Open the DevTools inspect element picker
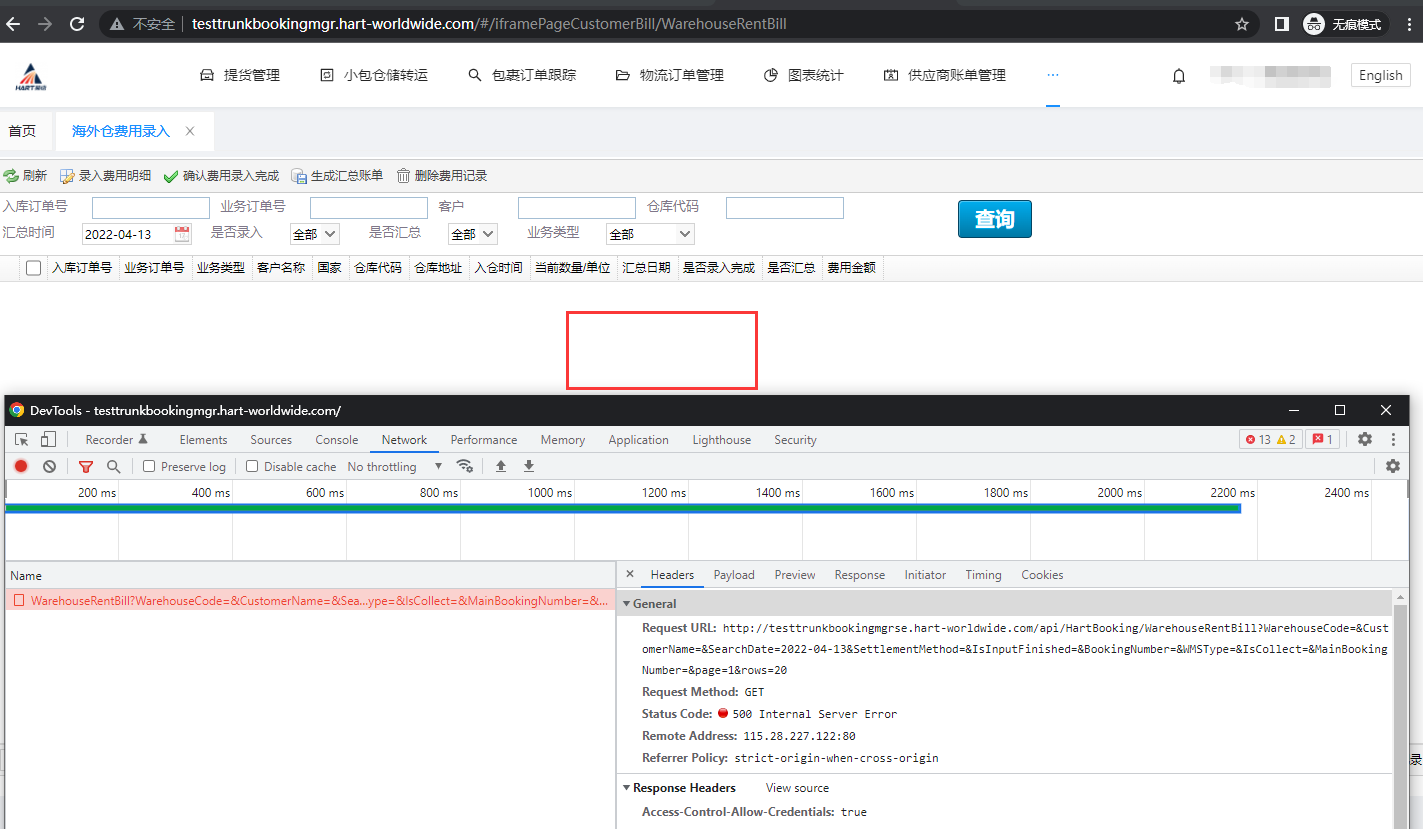This screenshot has width=1423, height=829. pos(22,440)
